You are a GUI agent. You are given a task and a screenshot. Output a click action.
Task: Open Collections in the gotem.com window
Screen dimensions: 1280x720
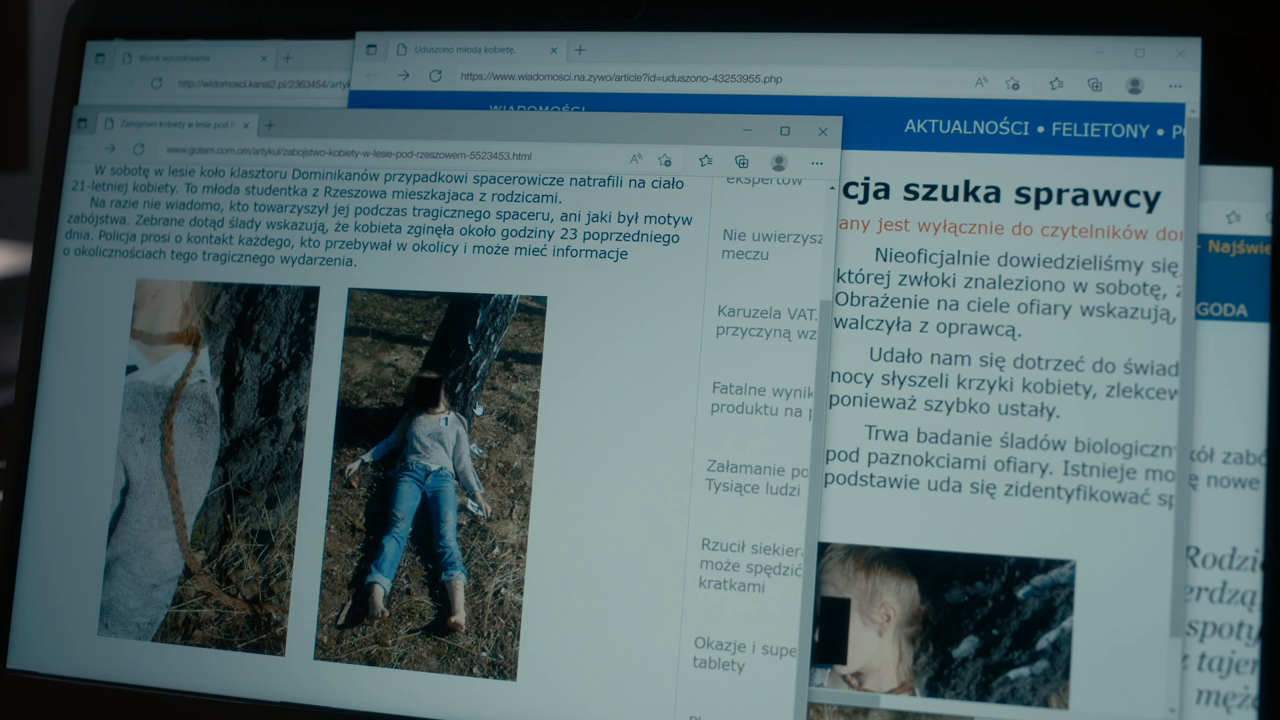tap(741, 161)
